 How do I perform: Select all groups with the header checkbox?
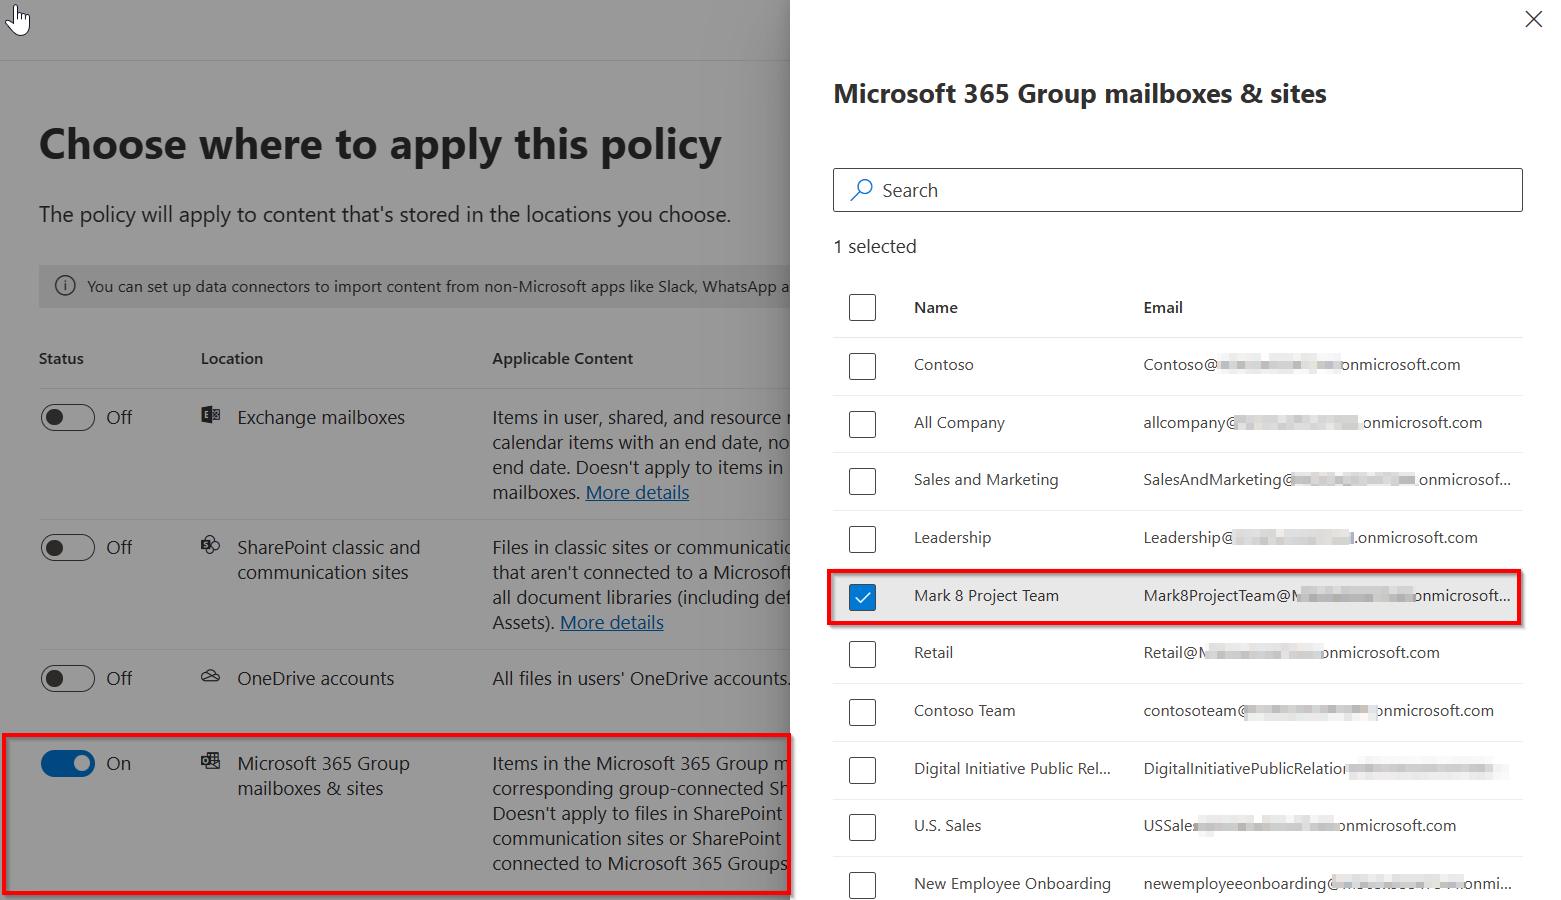pos(862,307)
